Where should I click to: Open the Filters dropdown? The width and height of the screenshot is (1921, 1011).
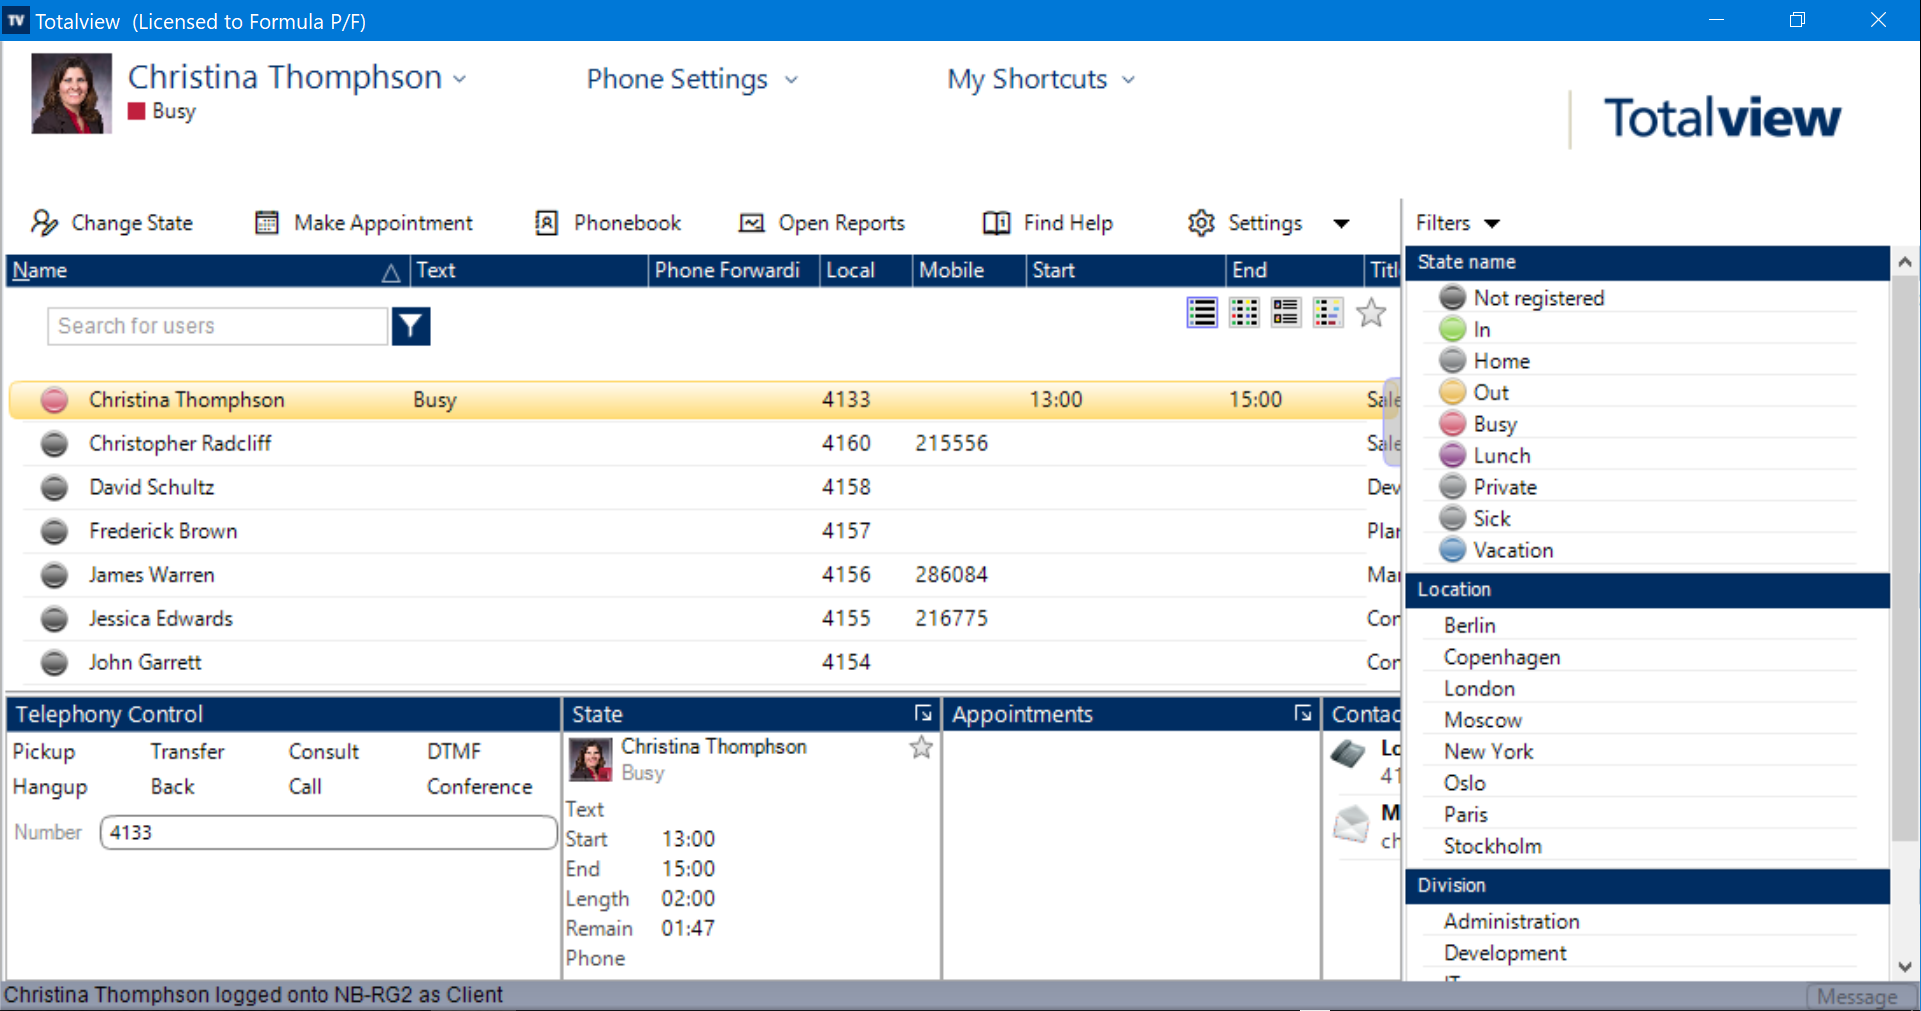point(1458,223)
